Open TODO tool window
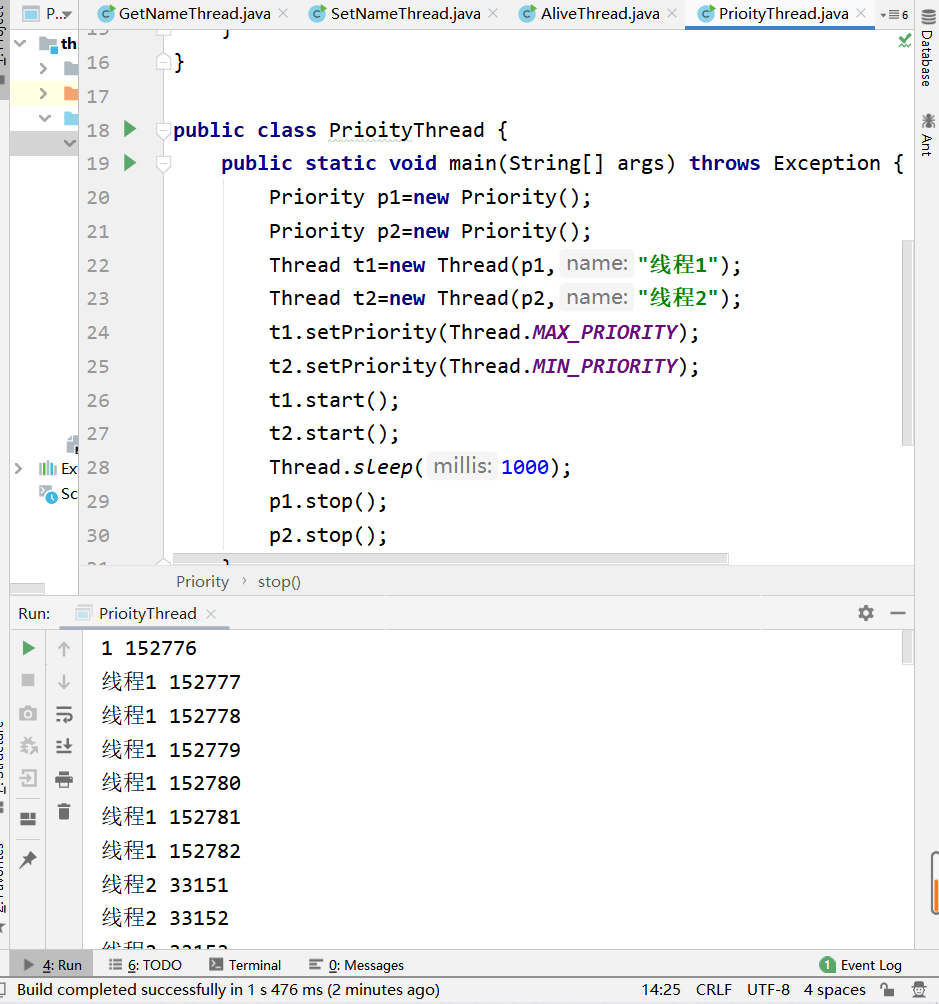Viewport: 939px width, 1004px height. (x=145, y=965)
